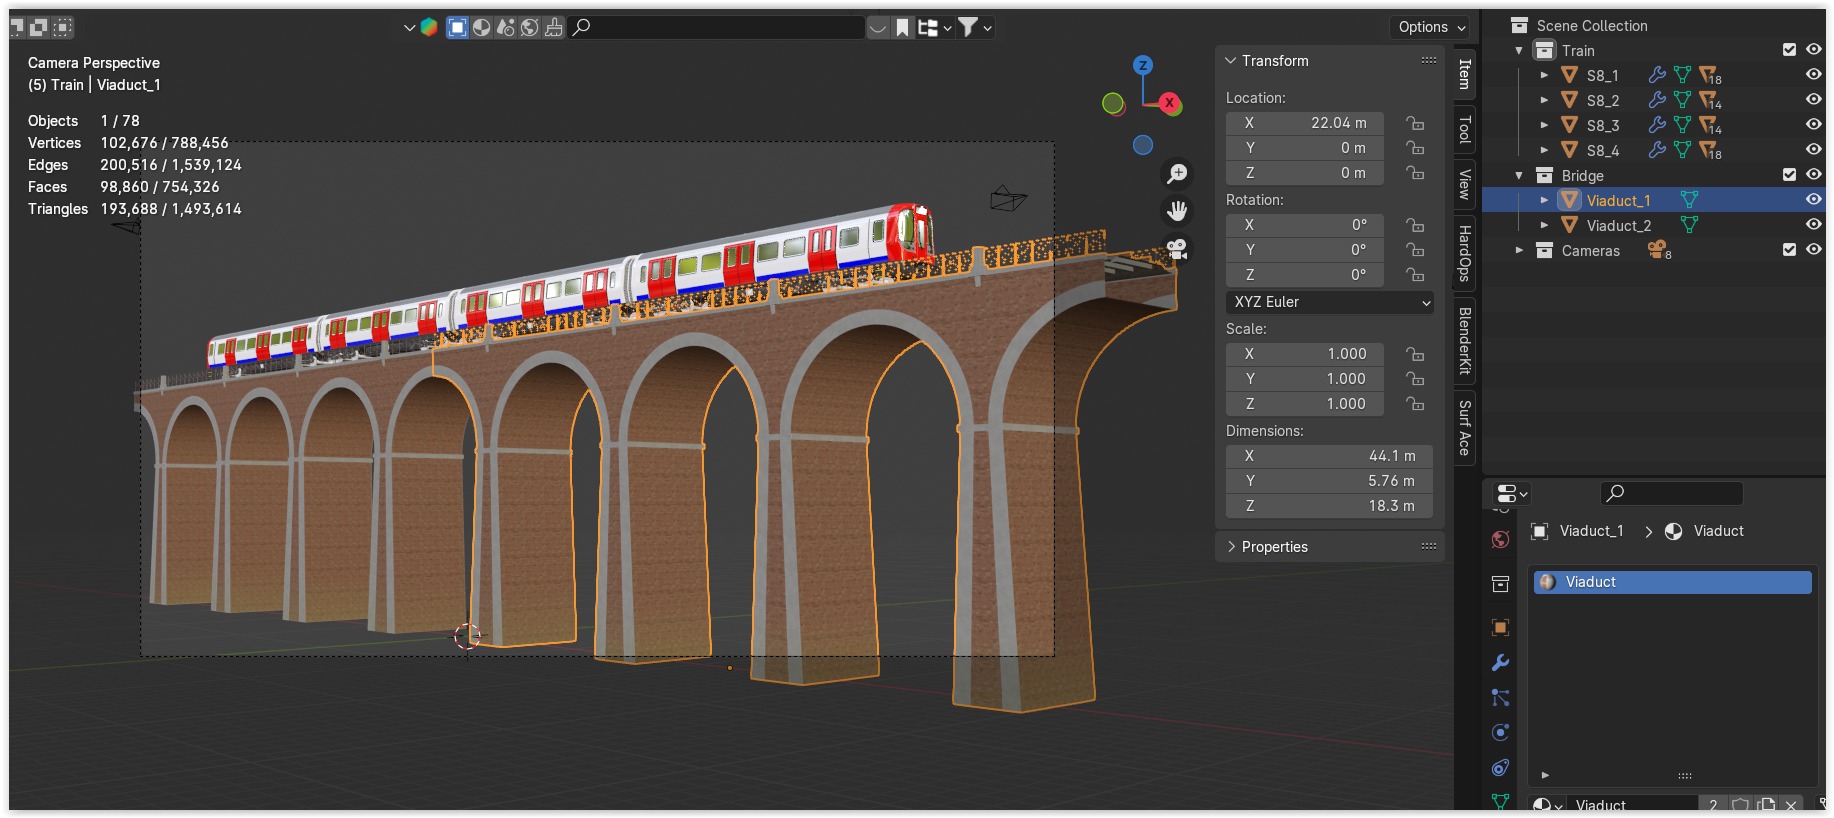Click the green mesh icon on Viaduct_2 row
This screenshot has width=1834, height=818.
pos(1689,225)
